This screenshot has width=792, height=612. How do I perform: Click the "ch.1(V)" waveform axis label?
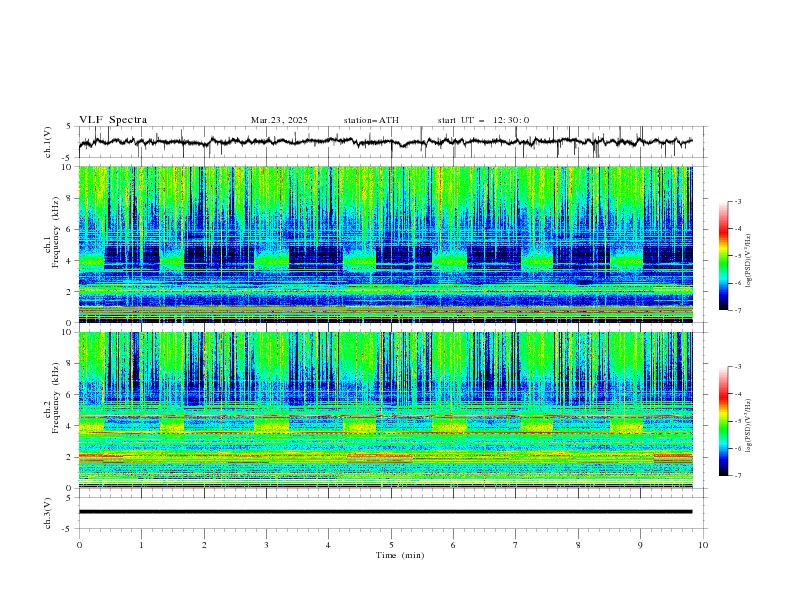pos(48,142)
